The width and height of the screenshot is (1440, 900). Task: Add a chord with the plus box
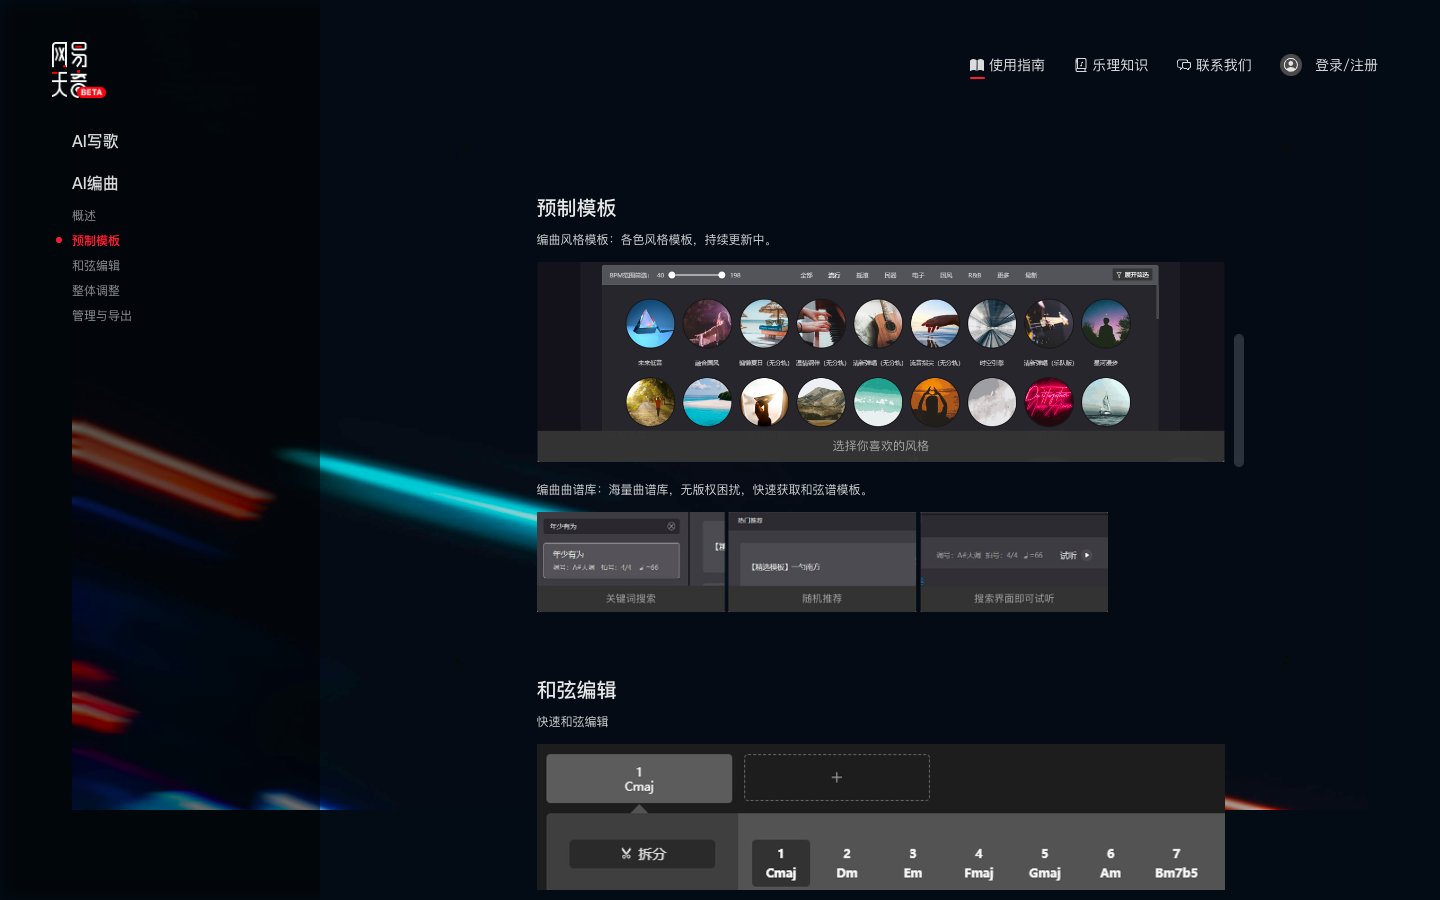(837, 777)
